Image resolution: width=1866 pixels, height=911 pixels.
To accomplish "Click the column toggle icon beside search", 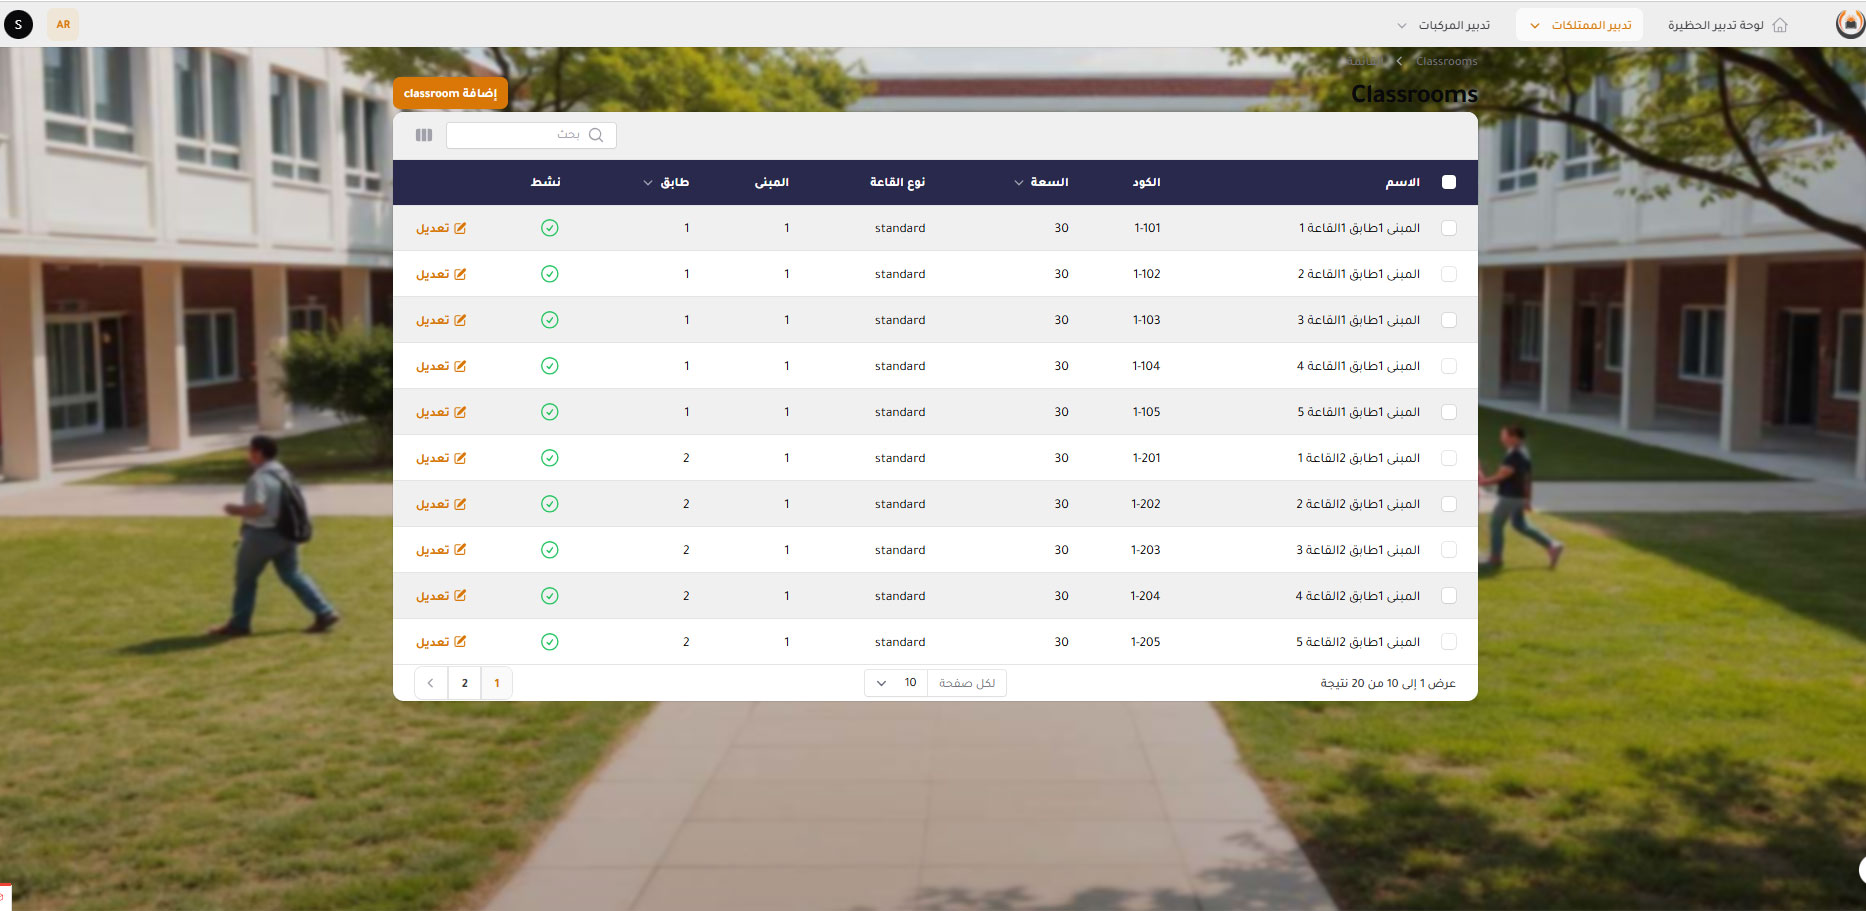I will point(424,135).
